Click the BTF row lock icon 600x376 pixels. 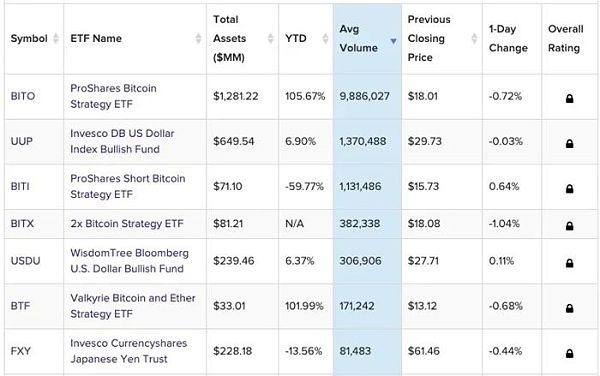click(x=569, y=308)
